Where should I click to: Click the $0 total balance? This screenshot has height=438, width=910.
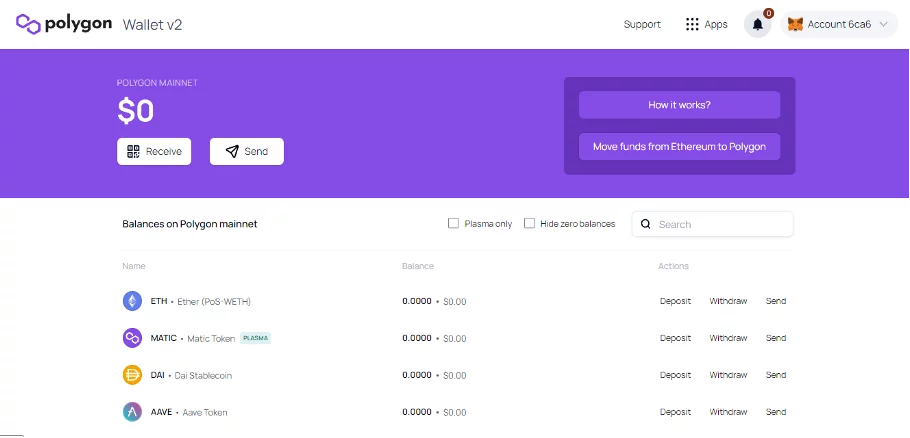coord(136,111)
